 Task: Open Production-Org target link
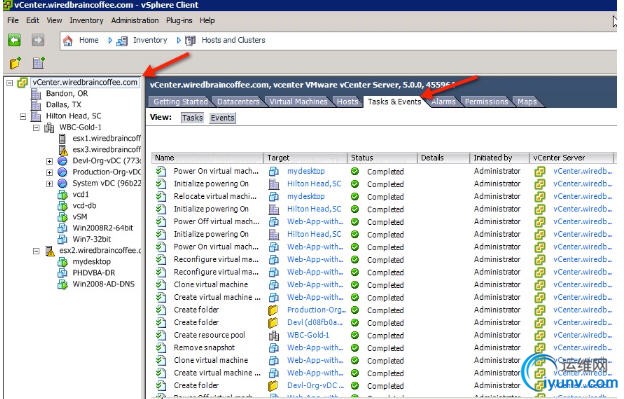316,310
